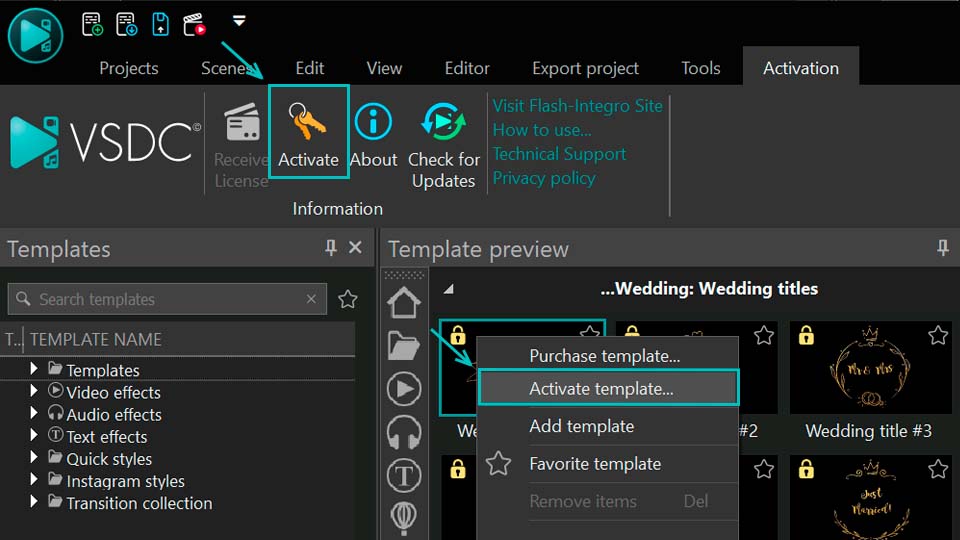960x540 pixels.
Task: Expand the Instagram styles tree node
Action: pyautogui.click(x=34, y=479)
